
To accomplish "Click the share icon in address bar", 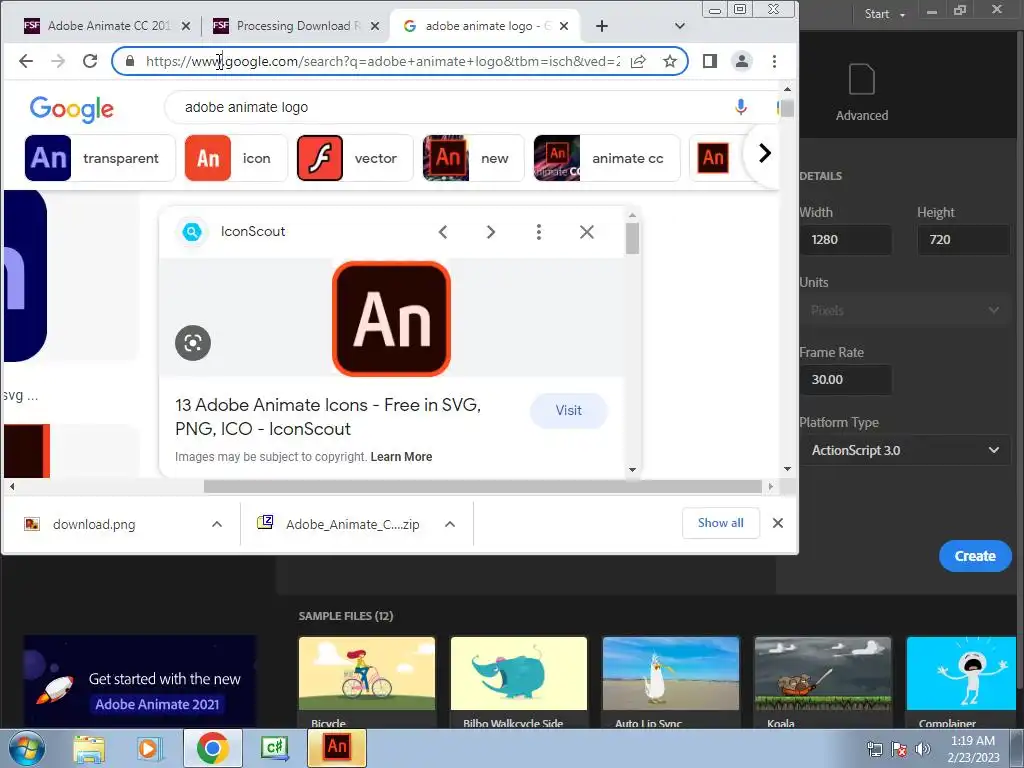I will (638, 61).
